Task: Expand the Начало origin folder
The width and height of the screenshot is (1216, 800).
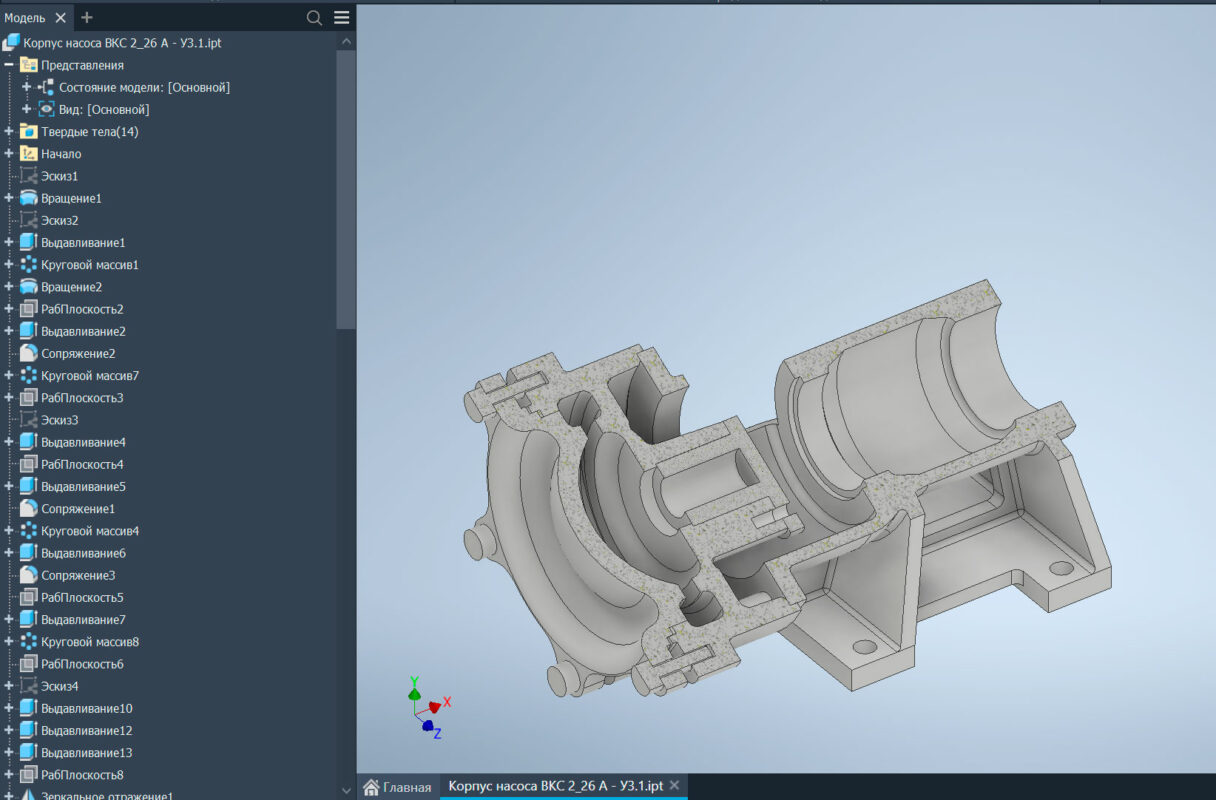Action: coord(8,153)
